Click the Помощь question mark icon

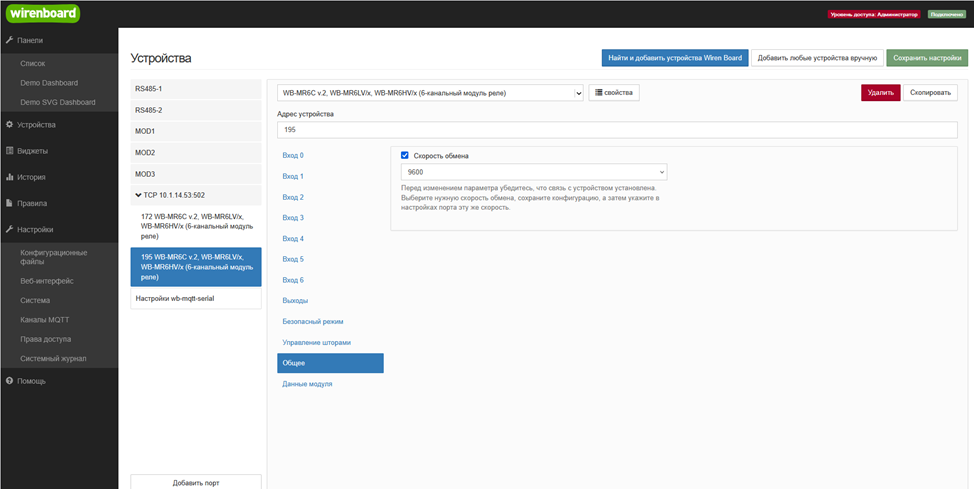point(9,381)
